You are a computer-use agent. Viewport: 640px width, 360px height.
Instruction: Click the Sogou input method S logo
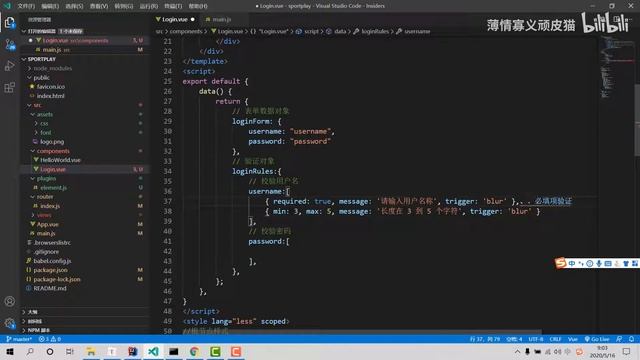[x=561, y=263]
